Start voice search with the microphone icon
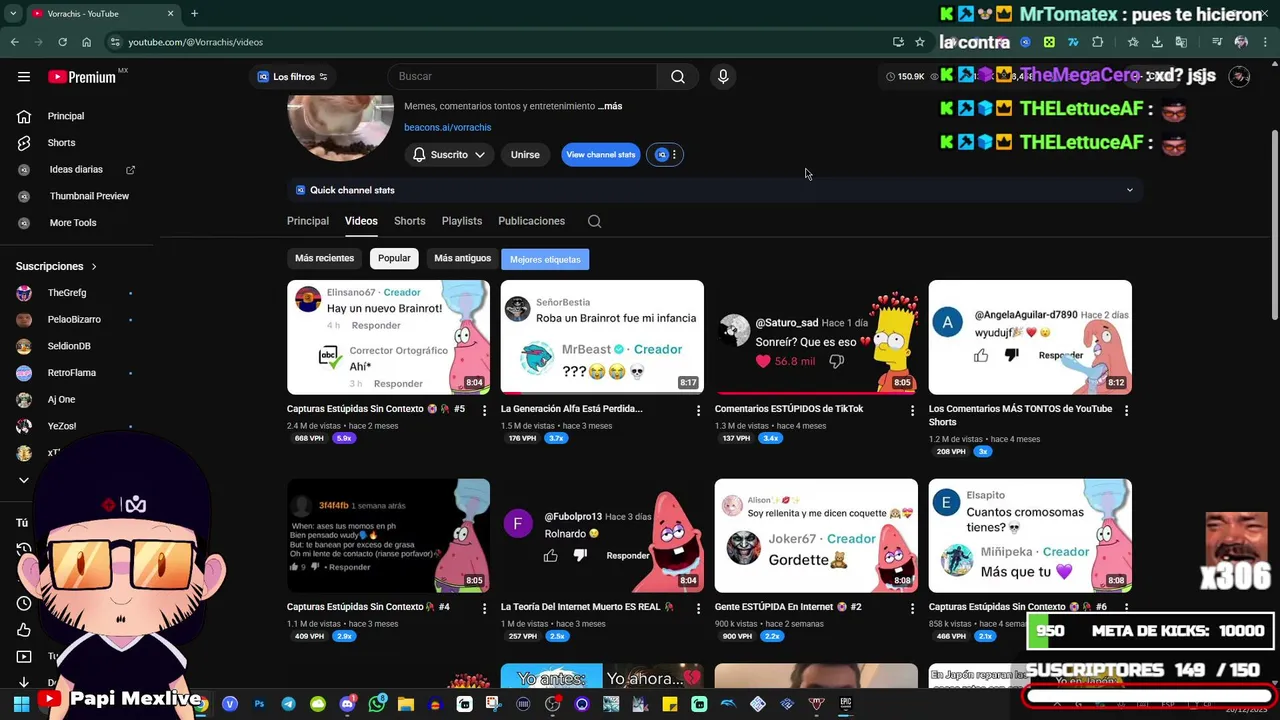The height and width of the screenshot is (720, 1280). click(x=723, y=77)
